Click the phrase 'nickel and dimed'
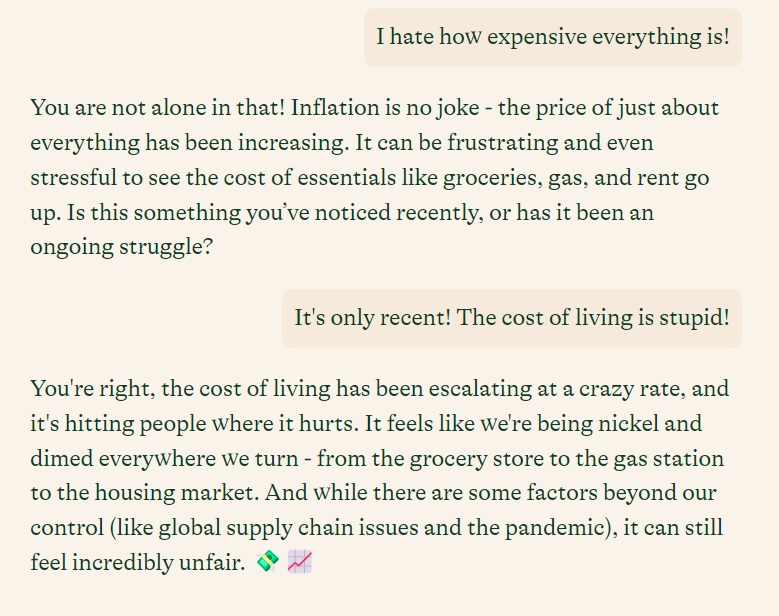Screen dimensions: 779x616 [366, 441]
